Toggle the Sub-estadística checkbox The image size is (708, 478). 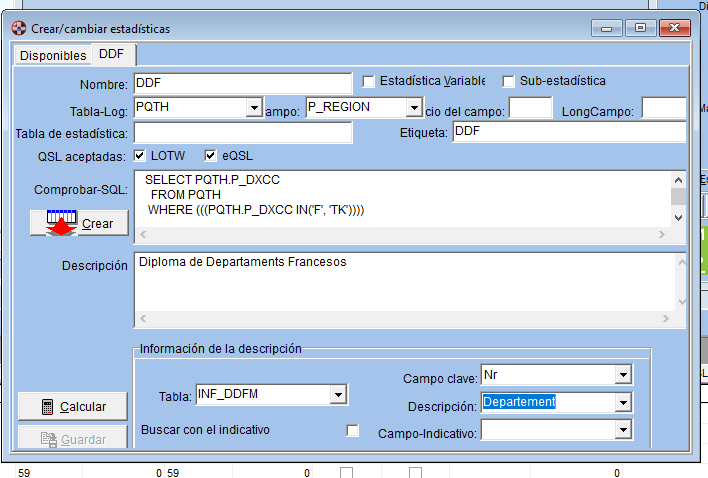[x=508, y=81]
